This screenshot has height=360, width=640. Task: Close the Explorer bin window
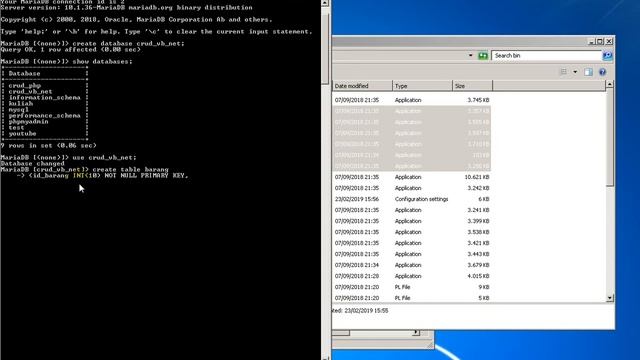(609, 41)
